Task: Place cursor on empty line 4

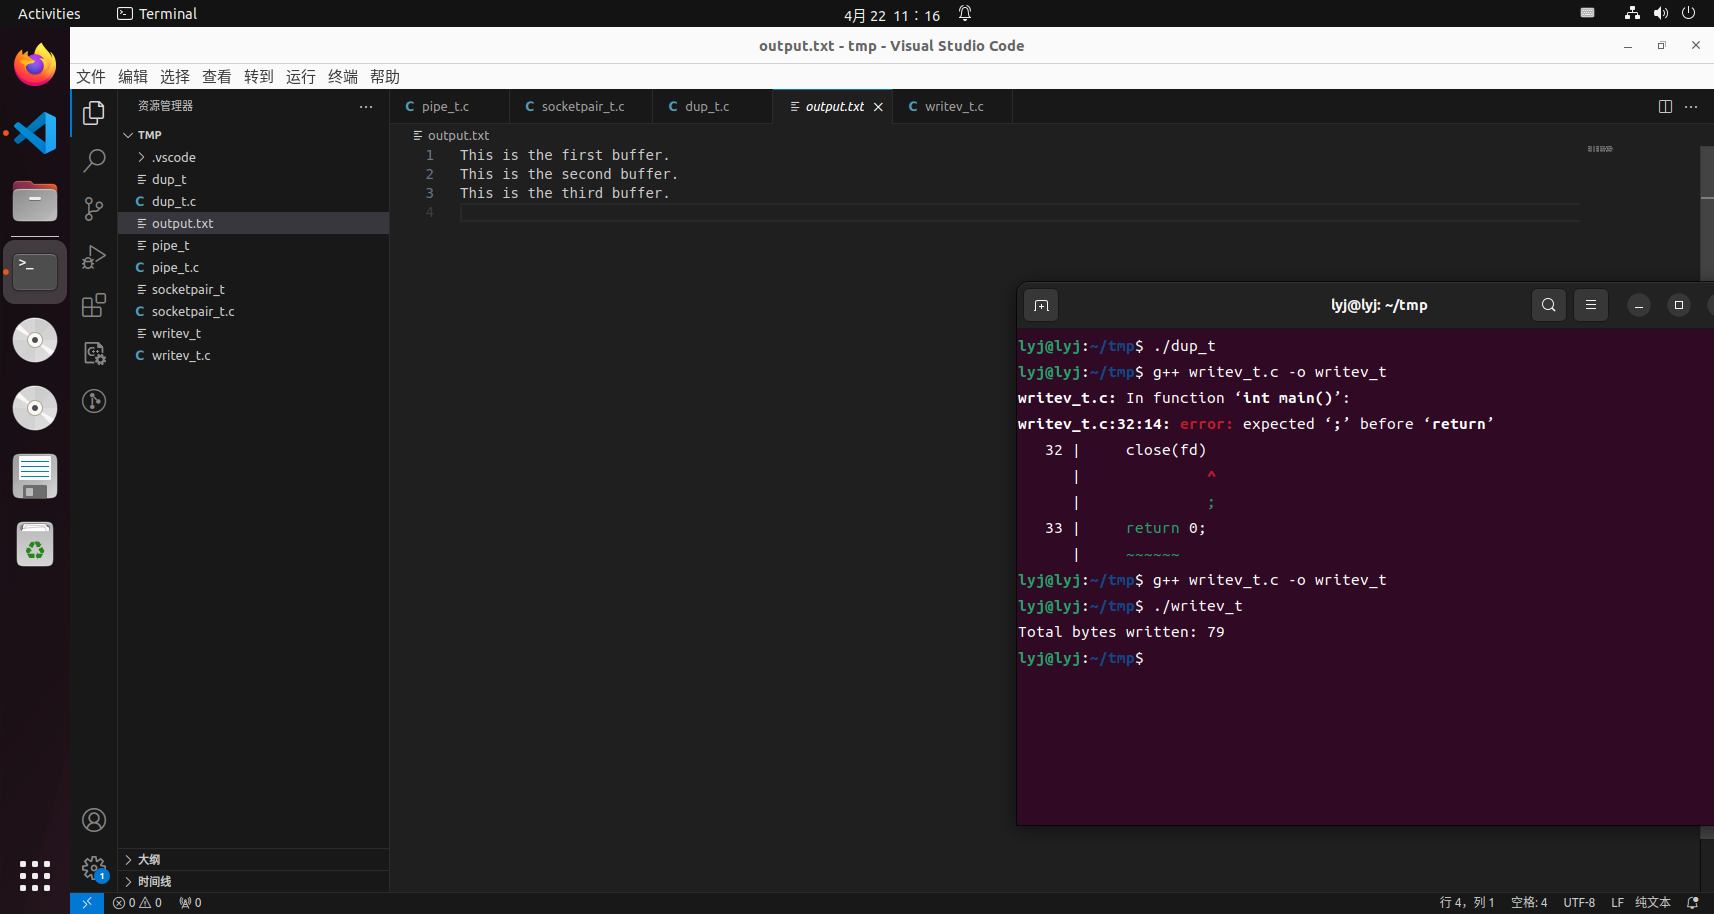Action: (x=1020, y=212)
